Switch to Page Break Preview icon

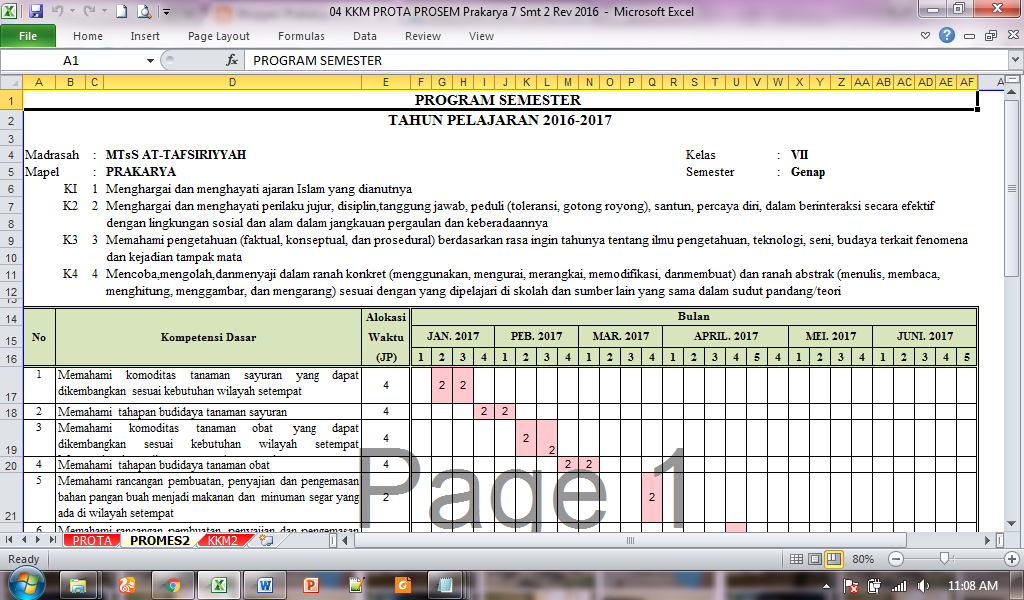pyautogui.click(x=834, y=559)
